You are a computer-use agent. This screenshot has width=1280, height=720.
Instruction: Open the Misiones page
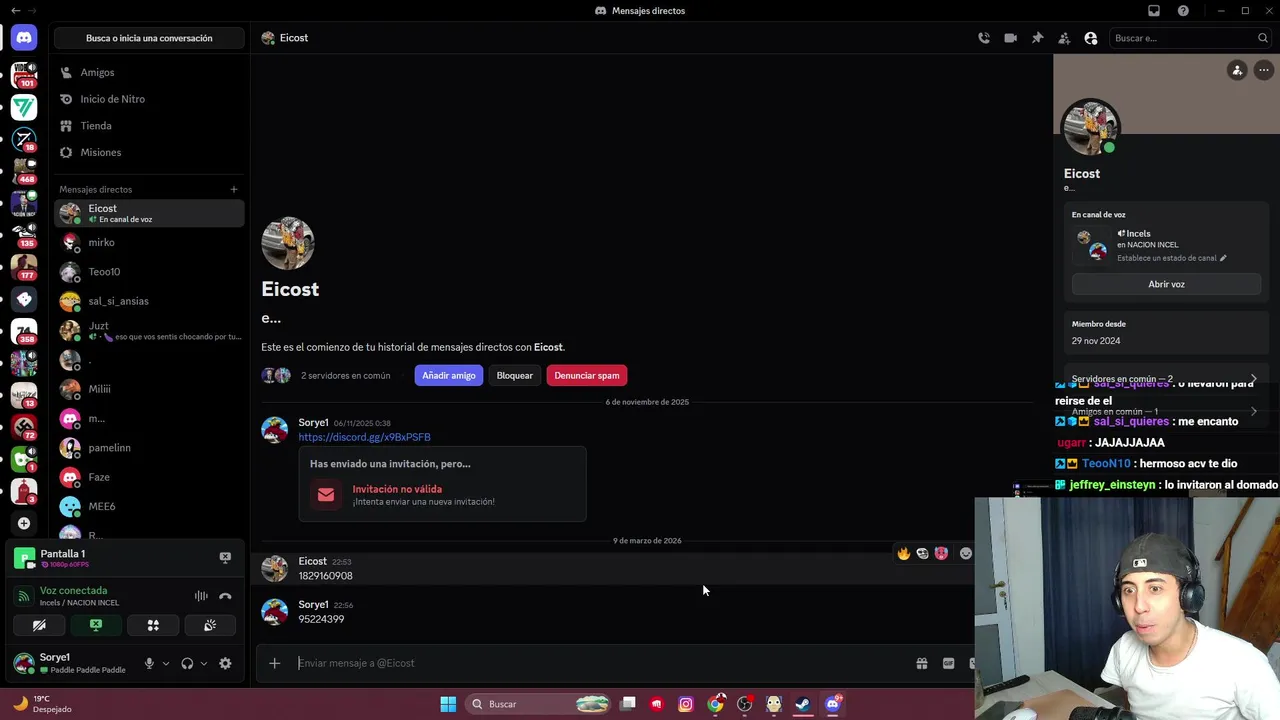point(149,152)
